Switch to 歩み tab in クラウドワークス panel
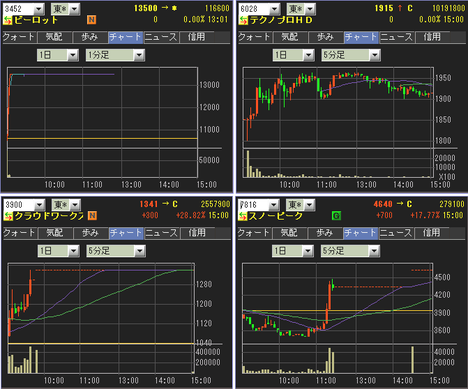This screenshot has height=389, width=468. tap(90, 233)
